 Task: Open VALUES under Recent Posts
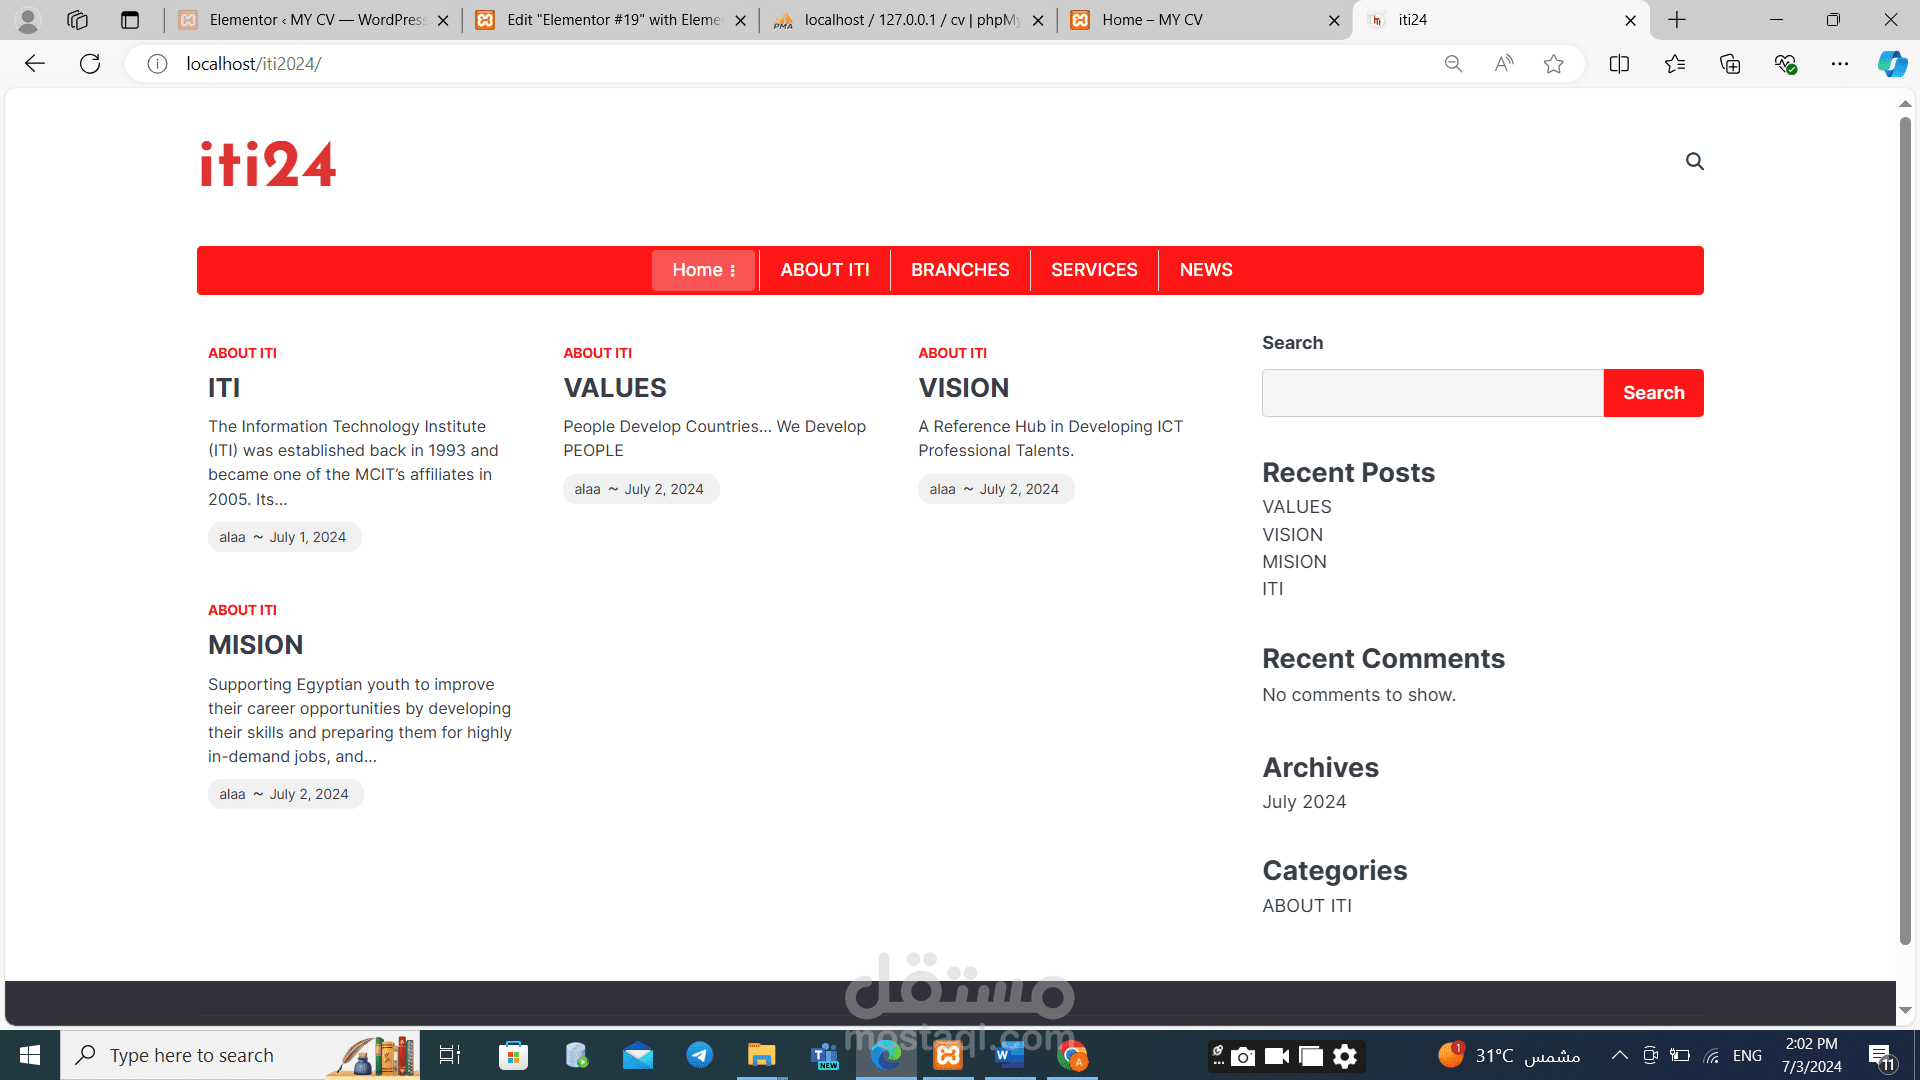tap(1296, 507)
